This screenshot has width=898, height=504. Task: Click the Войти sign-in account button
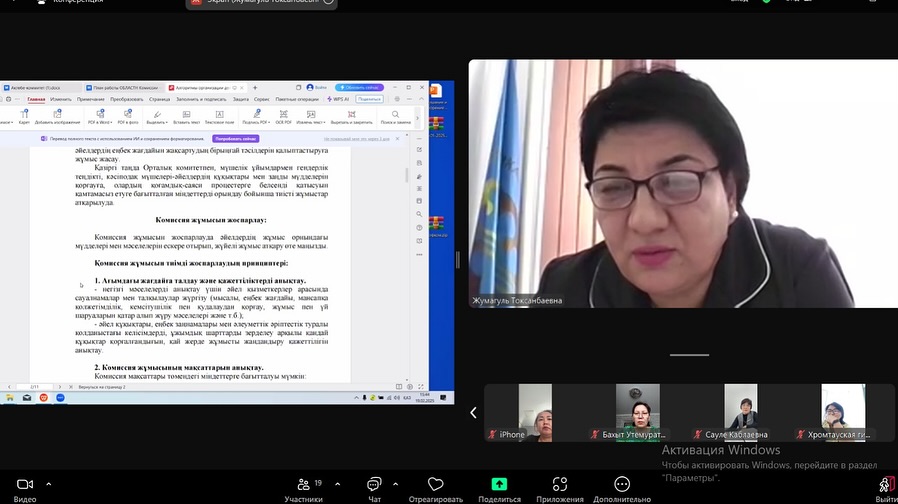click(x=317, y=88)
